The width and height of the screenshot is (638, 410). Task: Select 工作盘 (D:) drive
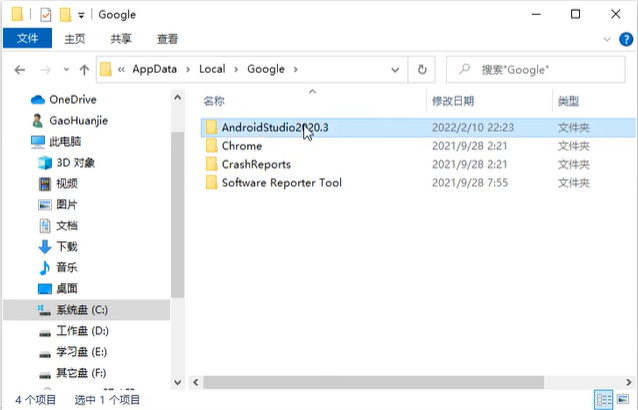coord(82,331)
